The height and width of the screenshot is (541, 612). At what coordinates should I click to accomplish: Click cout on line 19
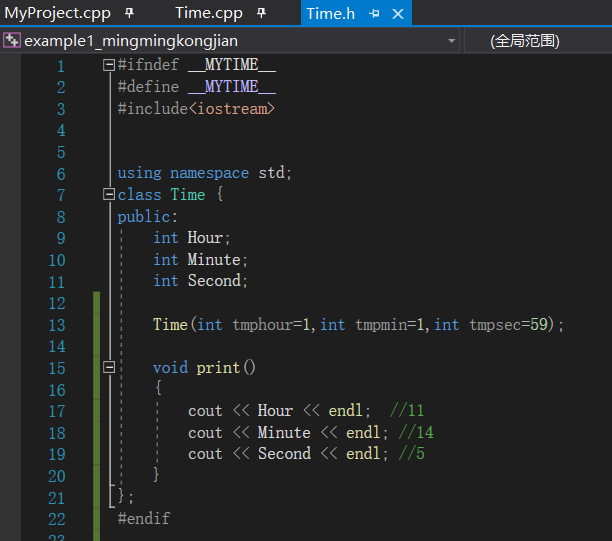[x=205, y=454]
